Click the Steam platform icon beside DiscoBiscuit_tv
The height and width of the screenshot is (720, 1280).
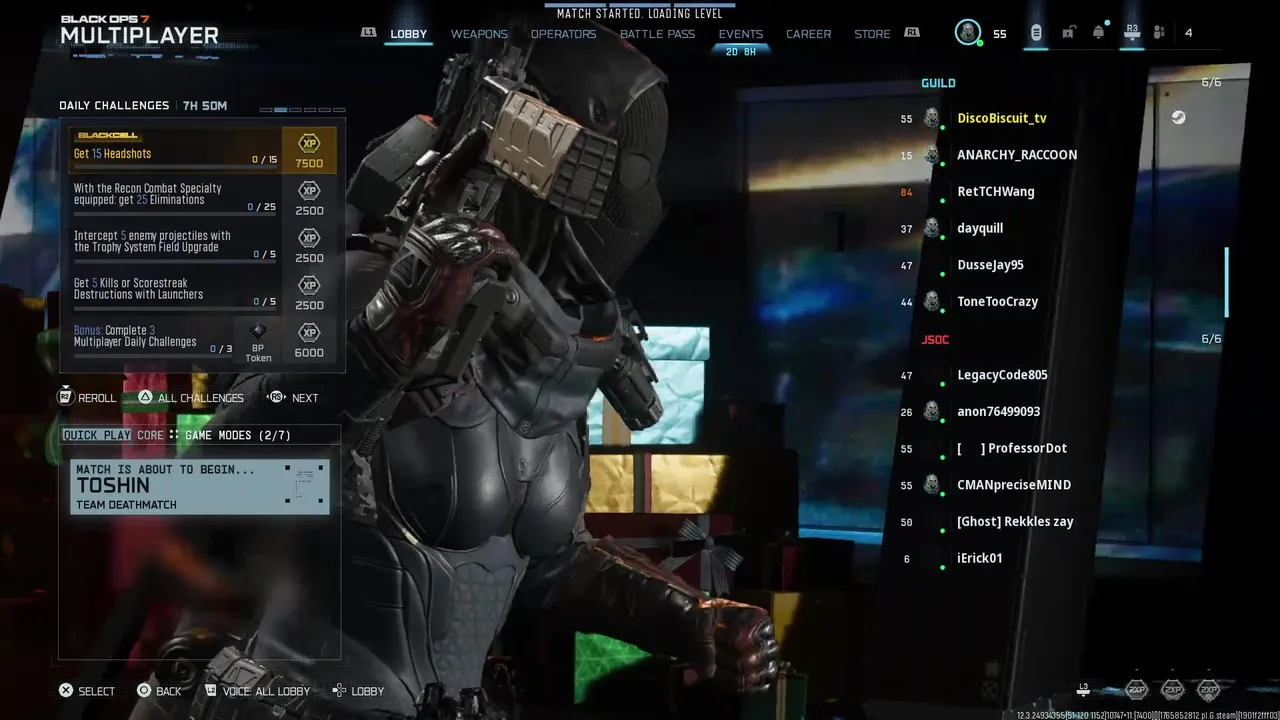tap(1180, 118)
